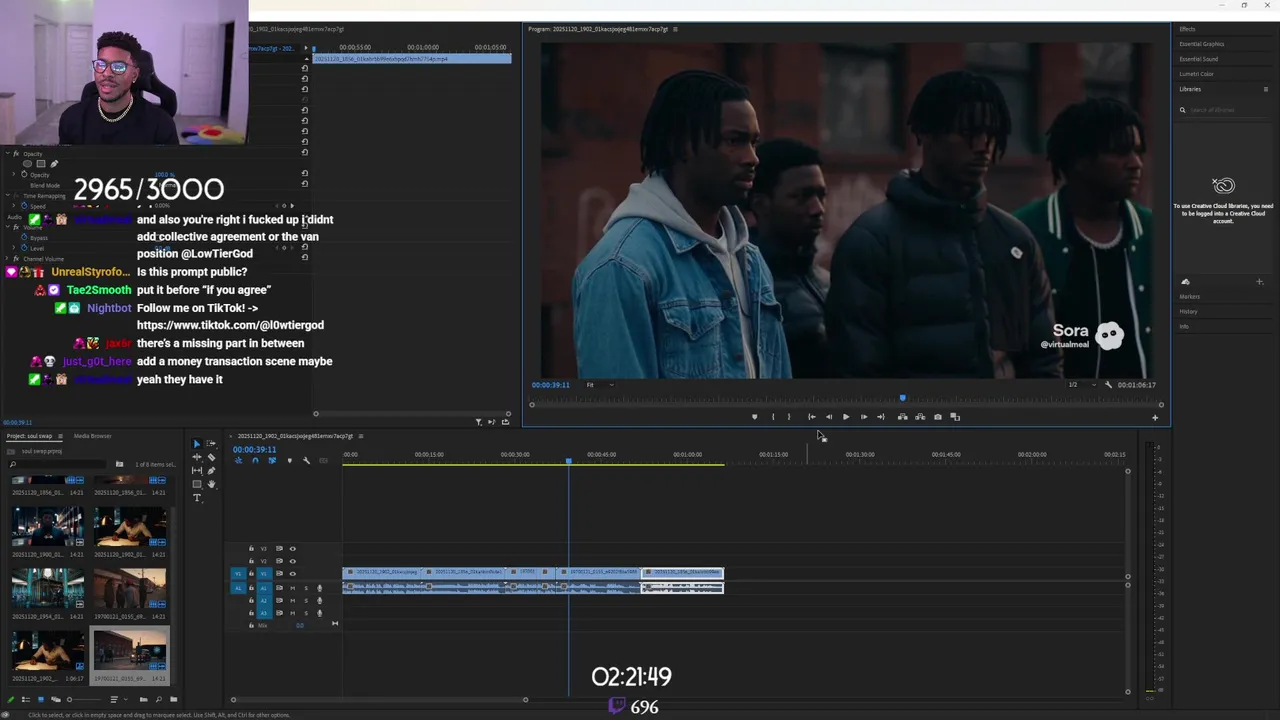Select the Selection tool arrow
The height and width of the screenshot is (720, 1280).
click(x=196, y=444)
